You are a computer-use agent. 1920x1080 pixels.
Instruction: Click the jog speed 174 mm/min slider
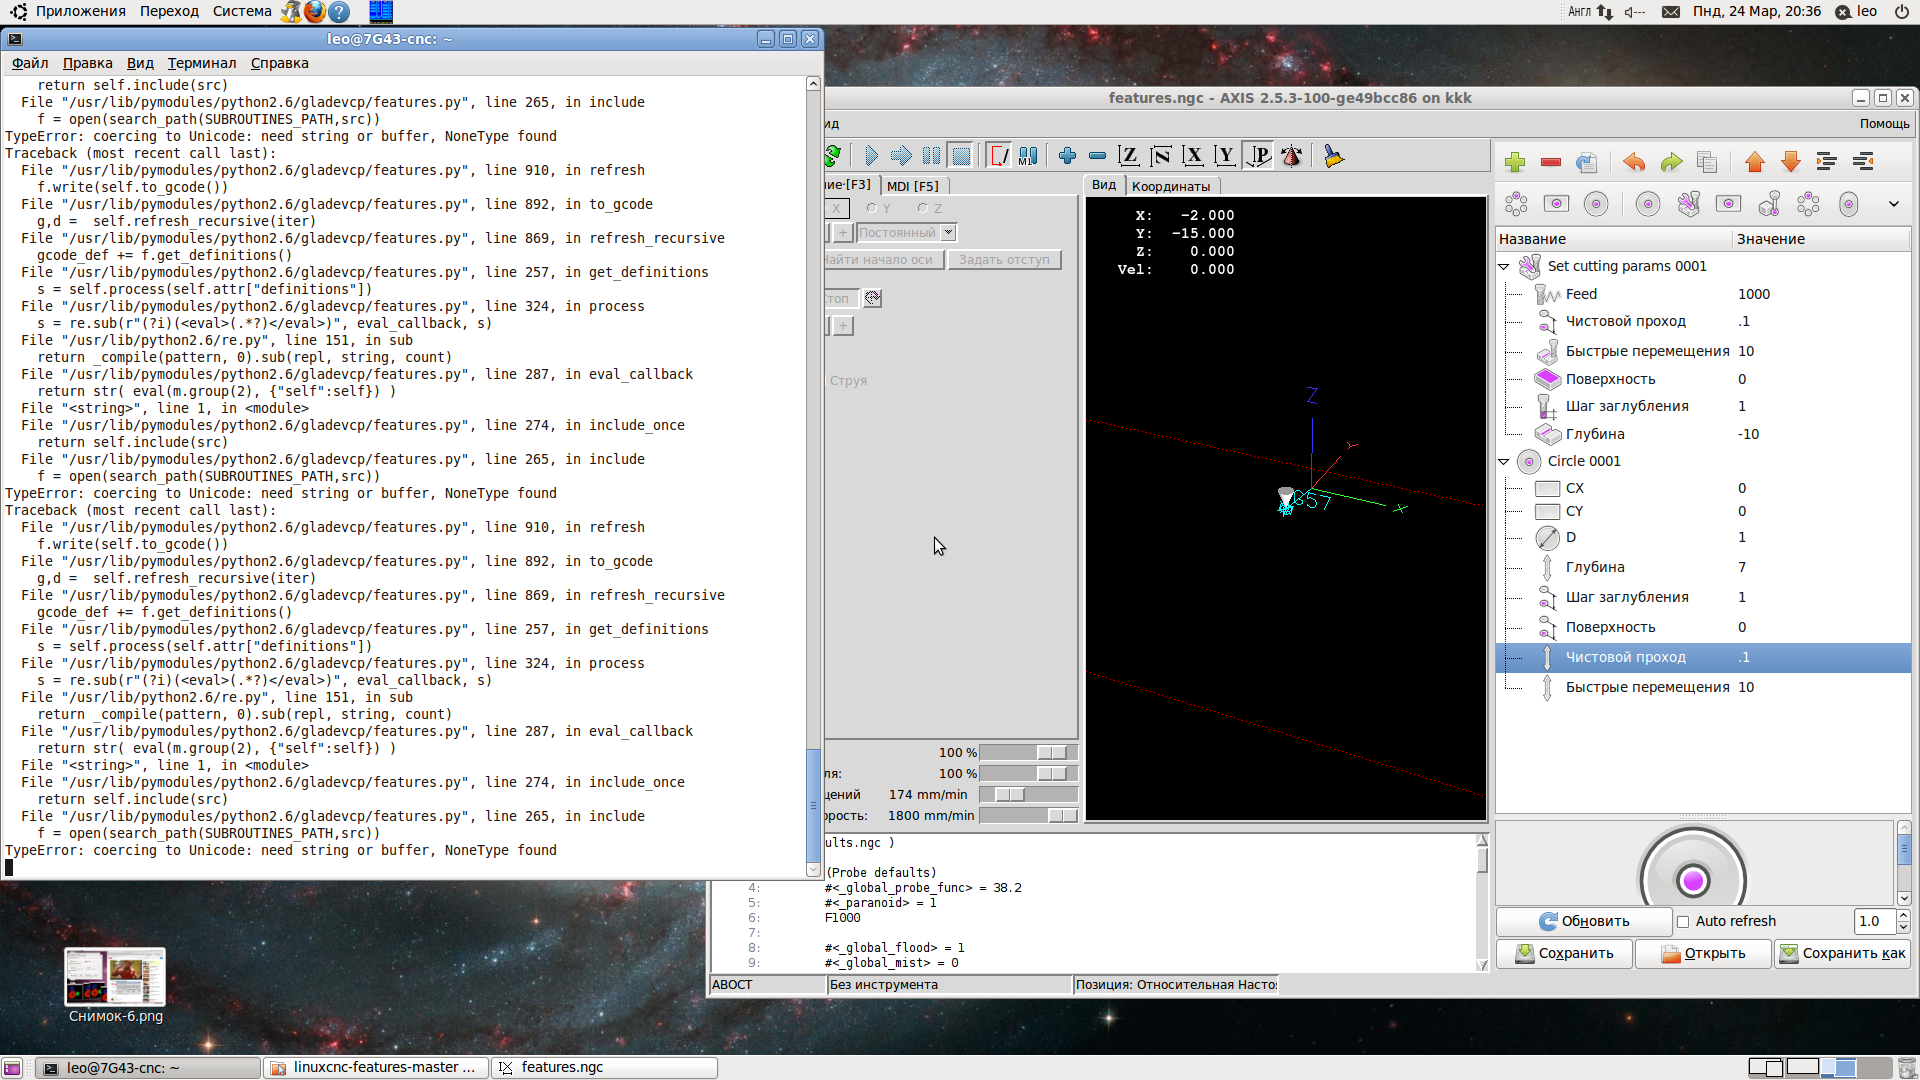pyautogui.click(x=1010, y=795)
